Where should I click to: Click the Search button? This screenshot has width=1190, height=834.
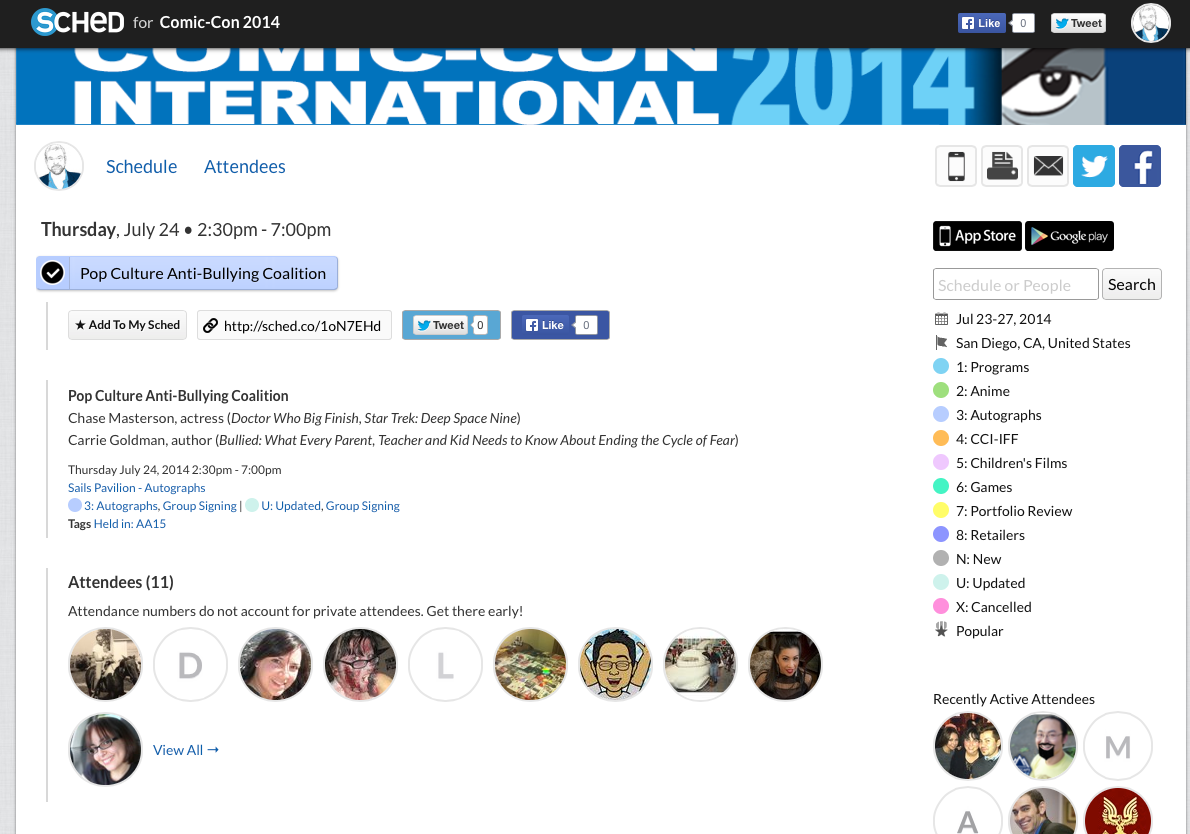(x=1132, y=285)
